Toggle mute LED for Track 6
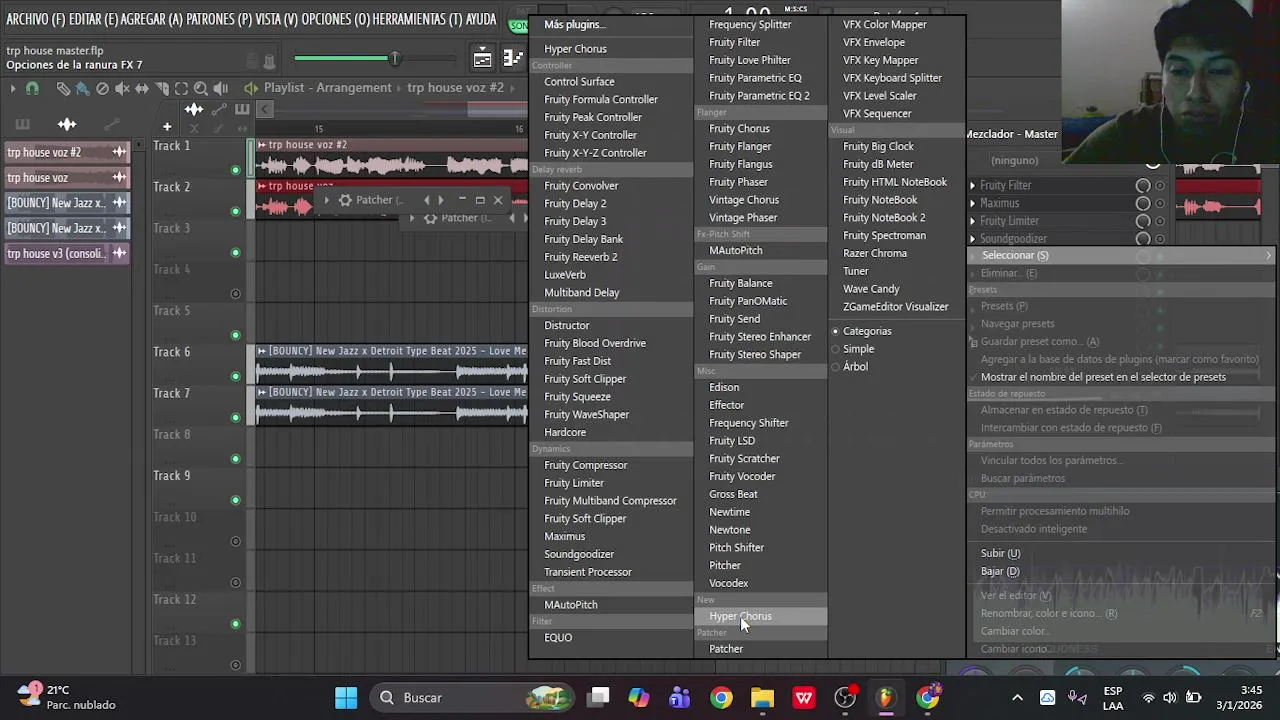The image size is (1280, 720). coord(236,376)
